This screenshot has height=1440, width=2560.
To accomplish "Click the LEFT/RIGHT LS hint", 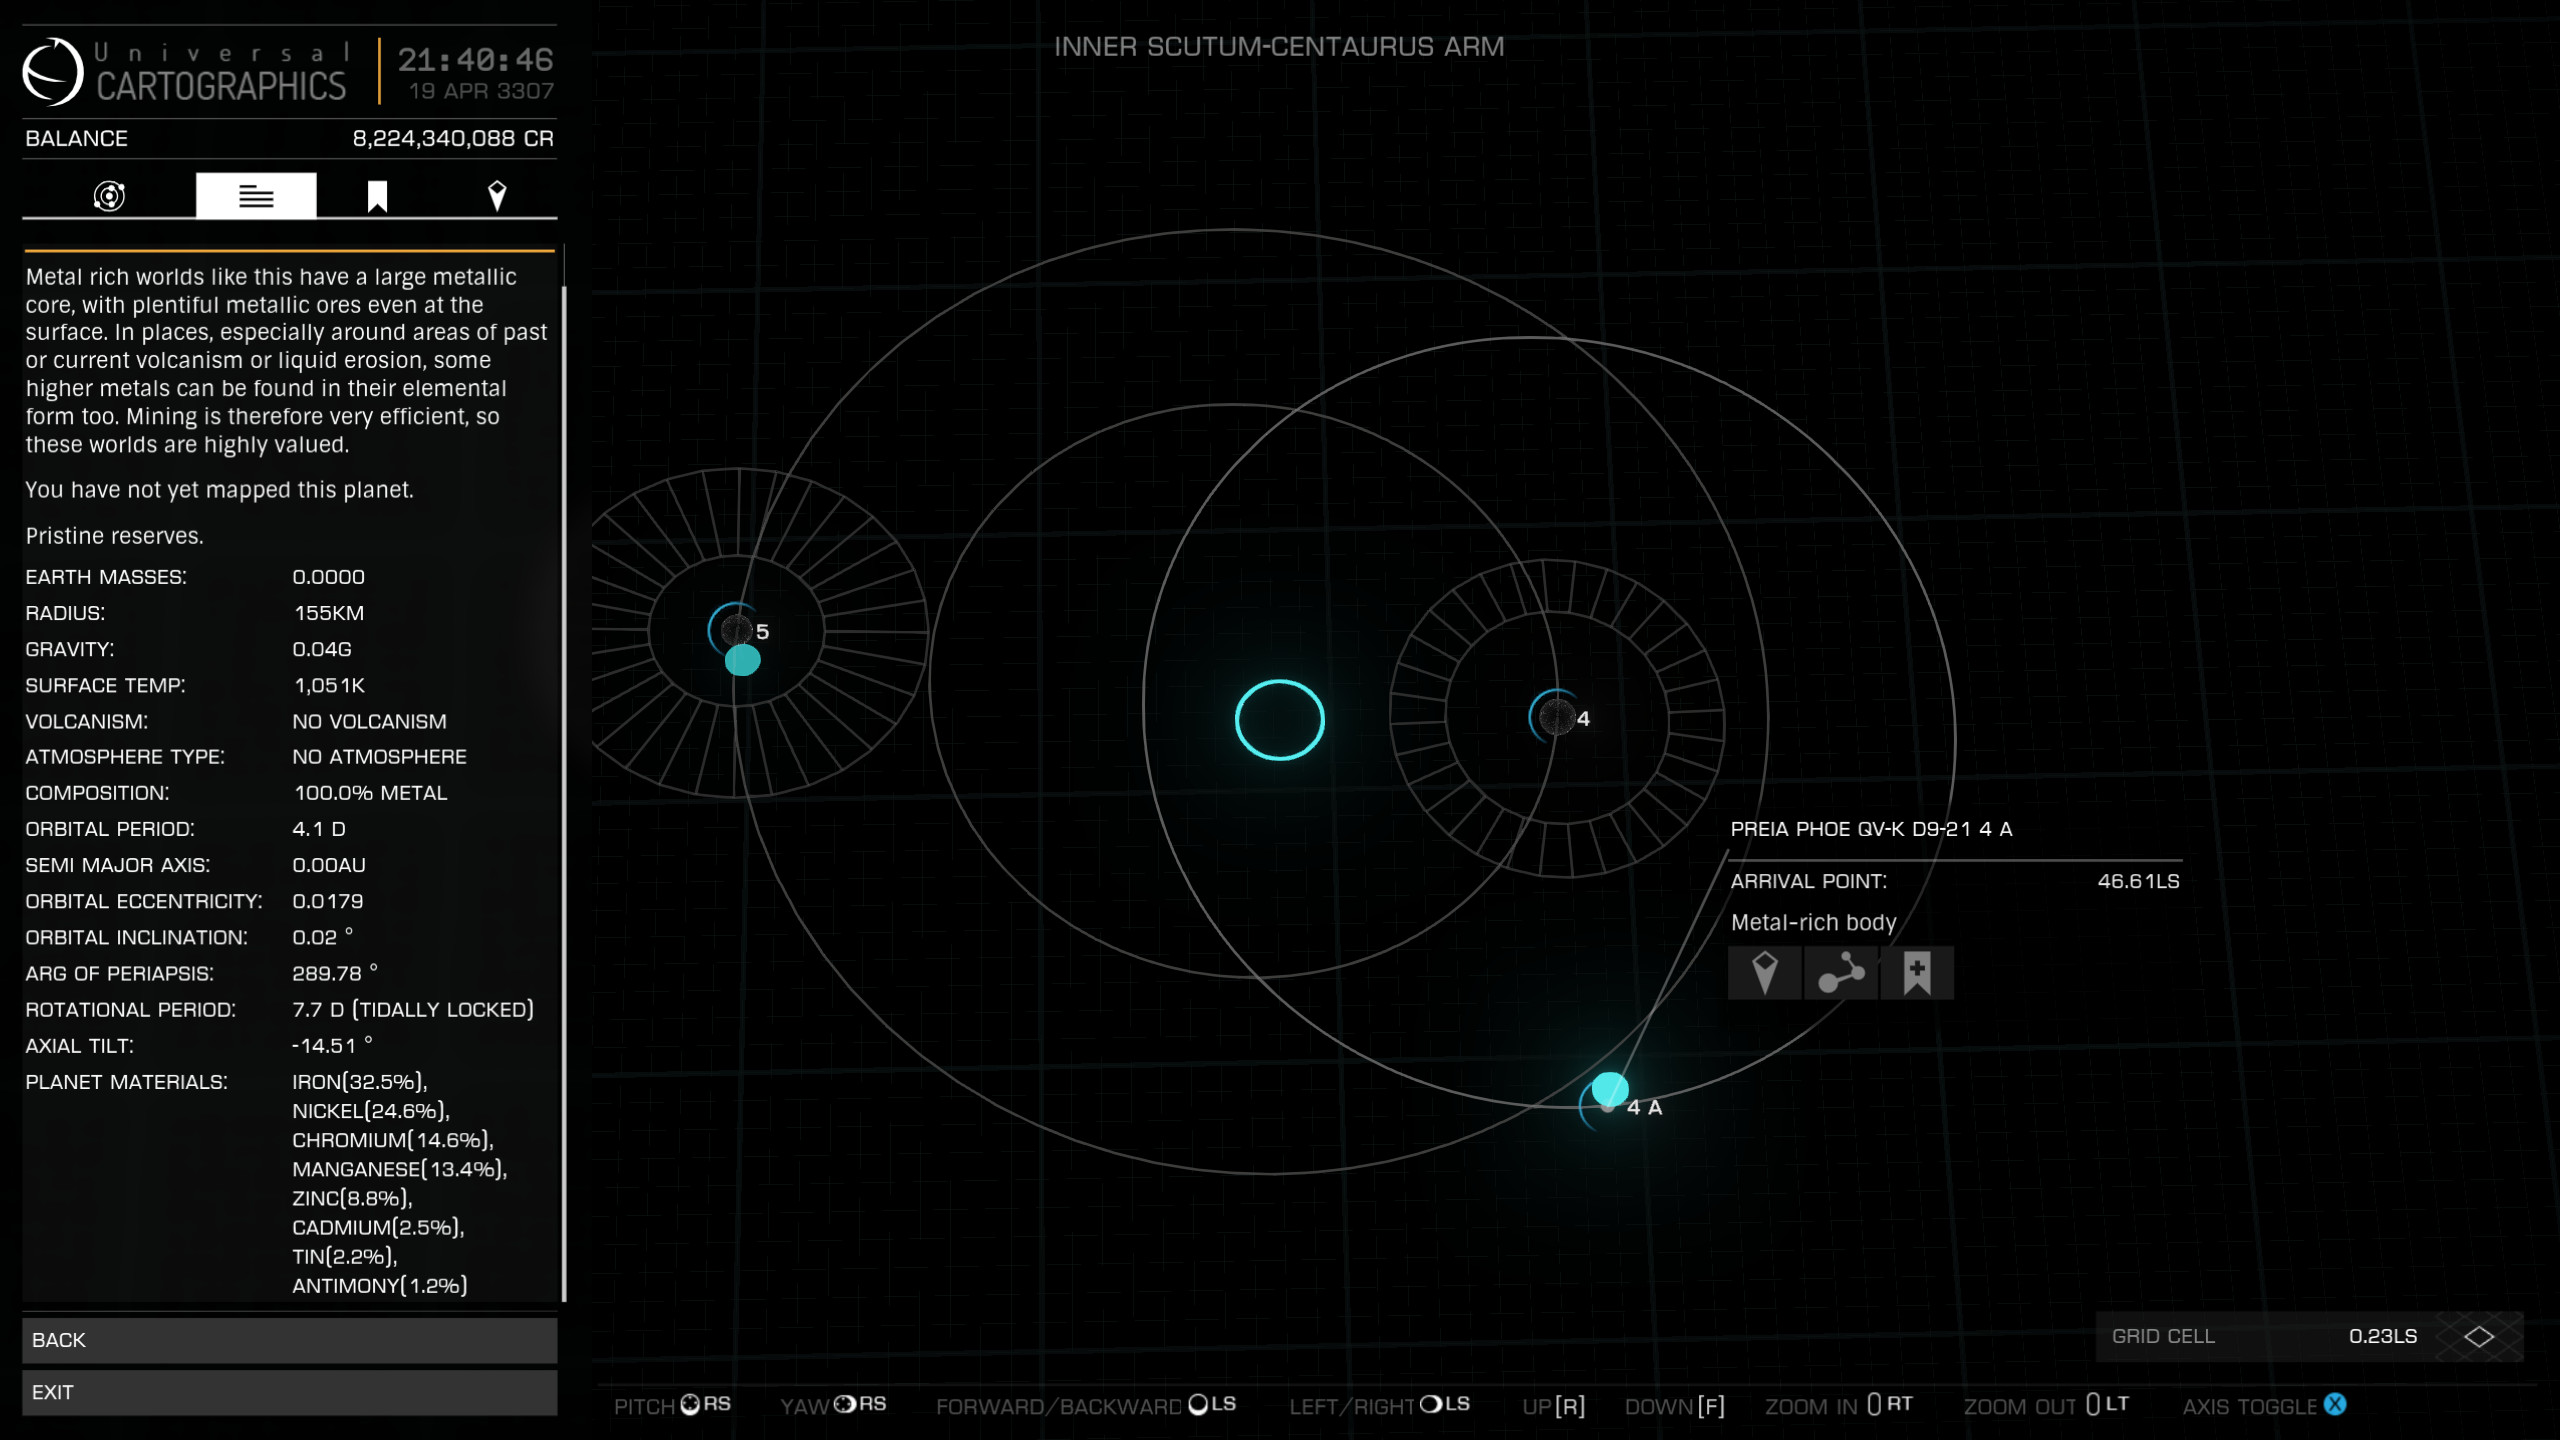I will coord(1380,1405).
